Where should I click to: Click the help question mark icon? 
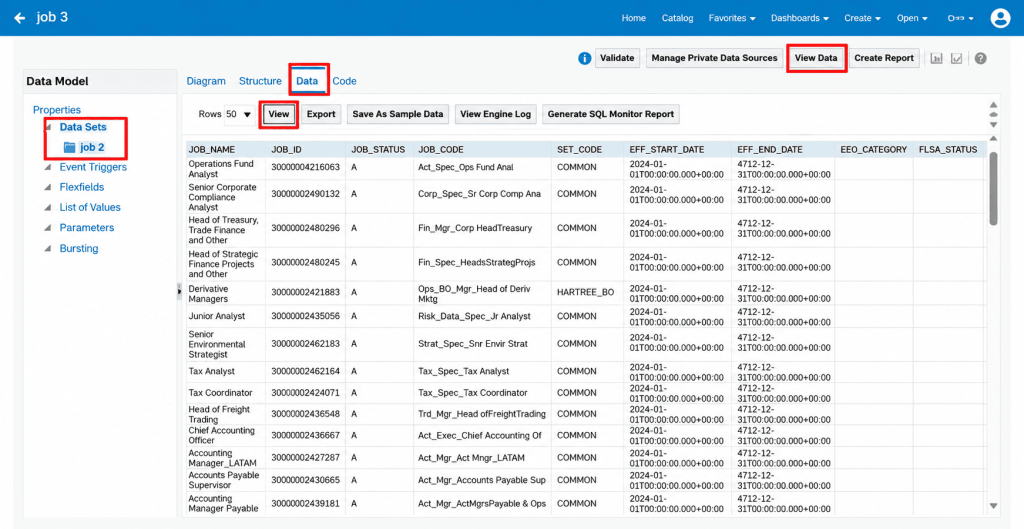[x=980, y=58]
